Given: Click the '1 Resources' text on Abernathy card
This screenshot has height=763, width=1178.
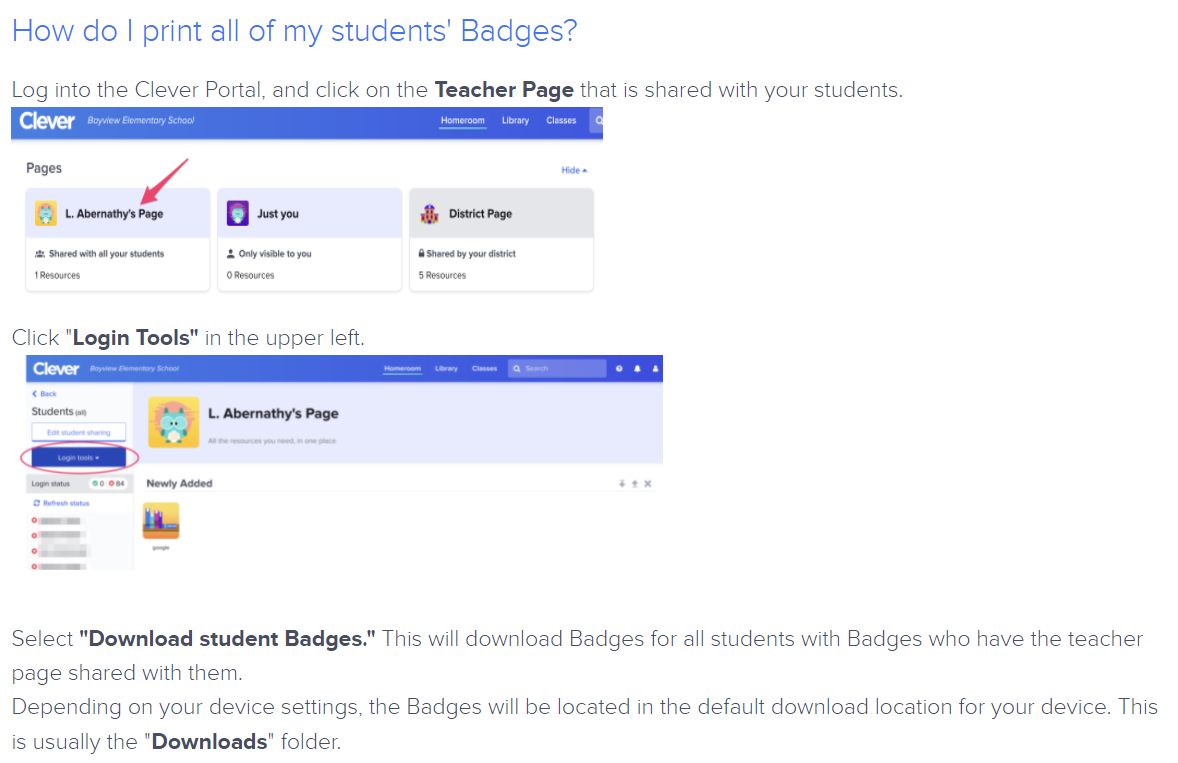Looking at the screenshot, I should click(x=57, y=276).
